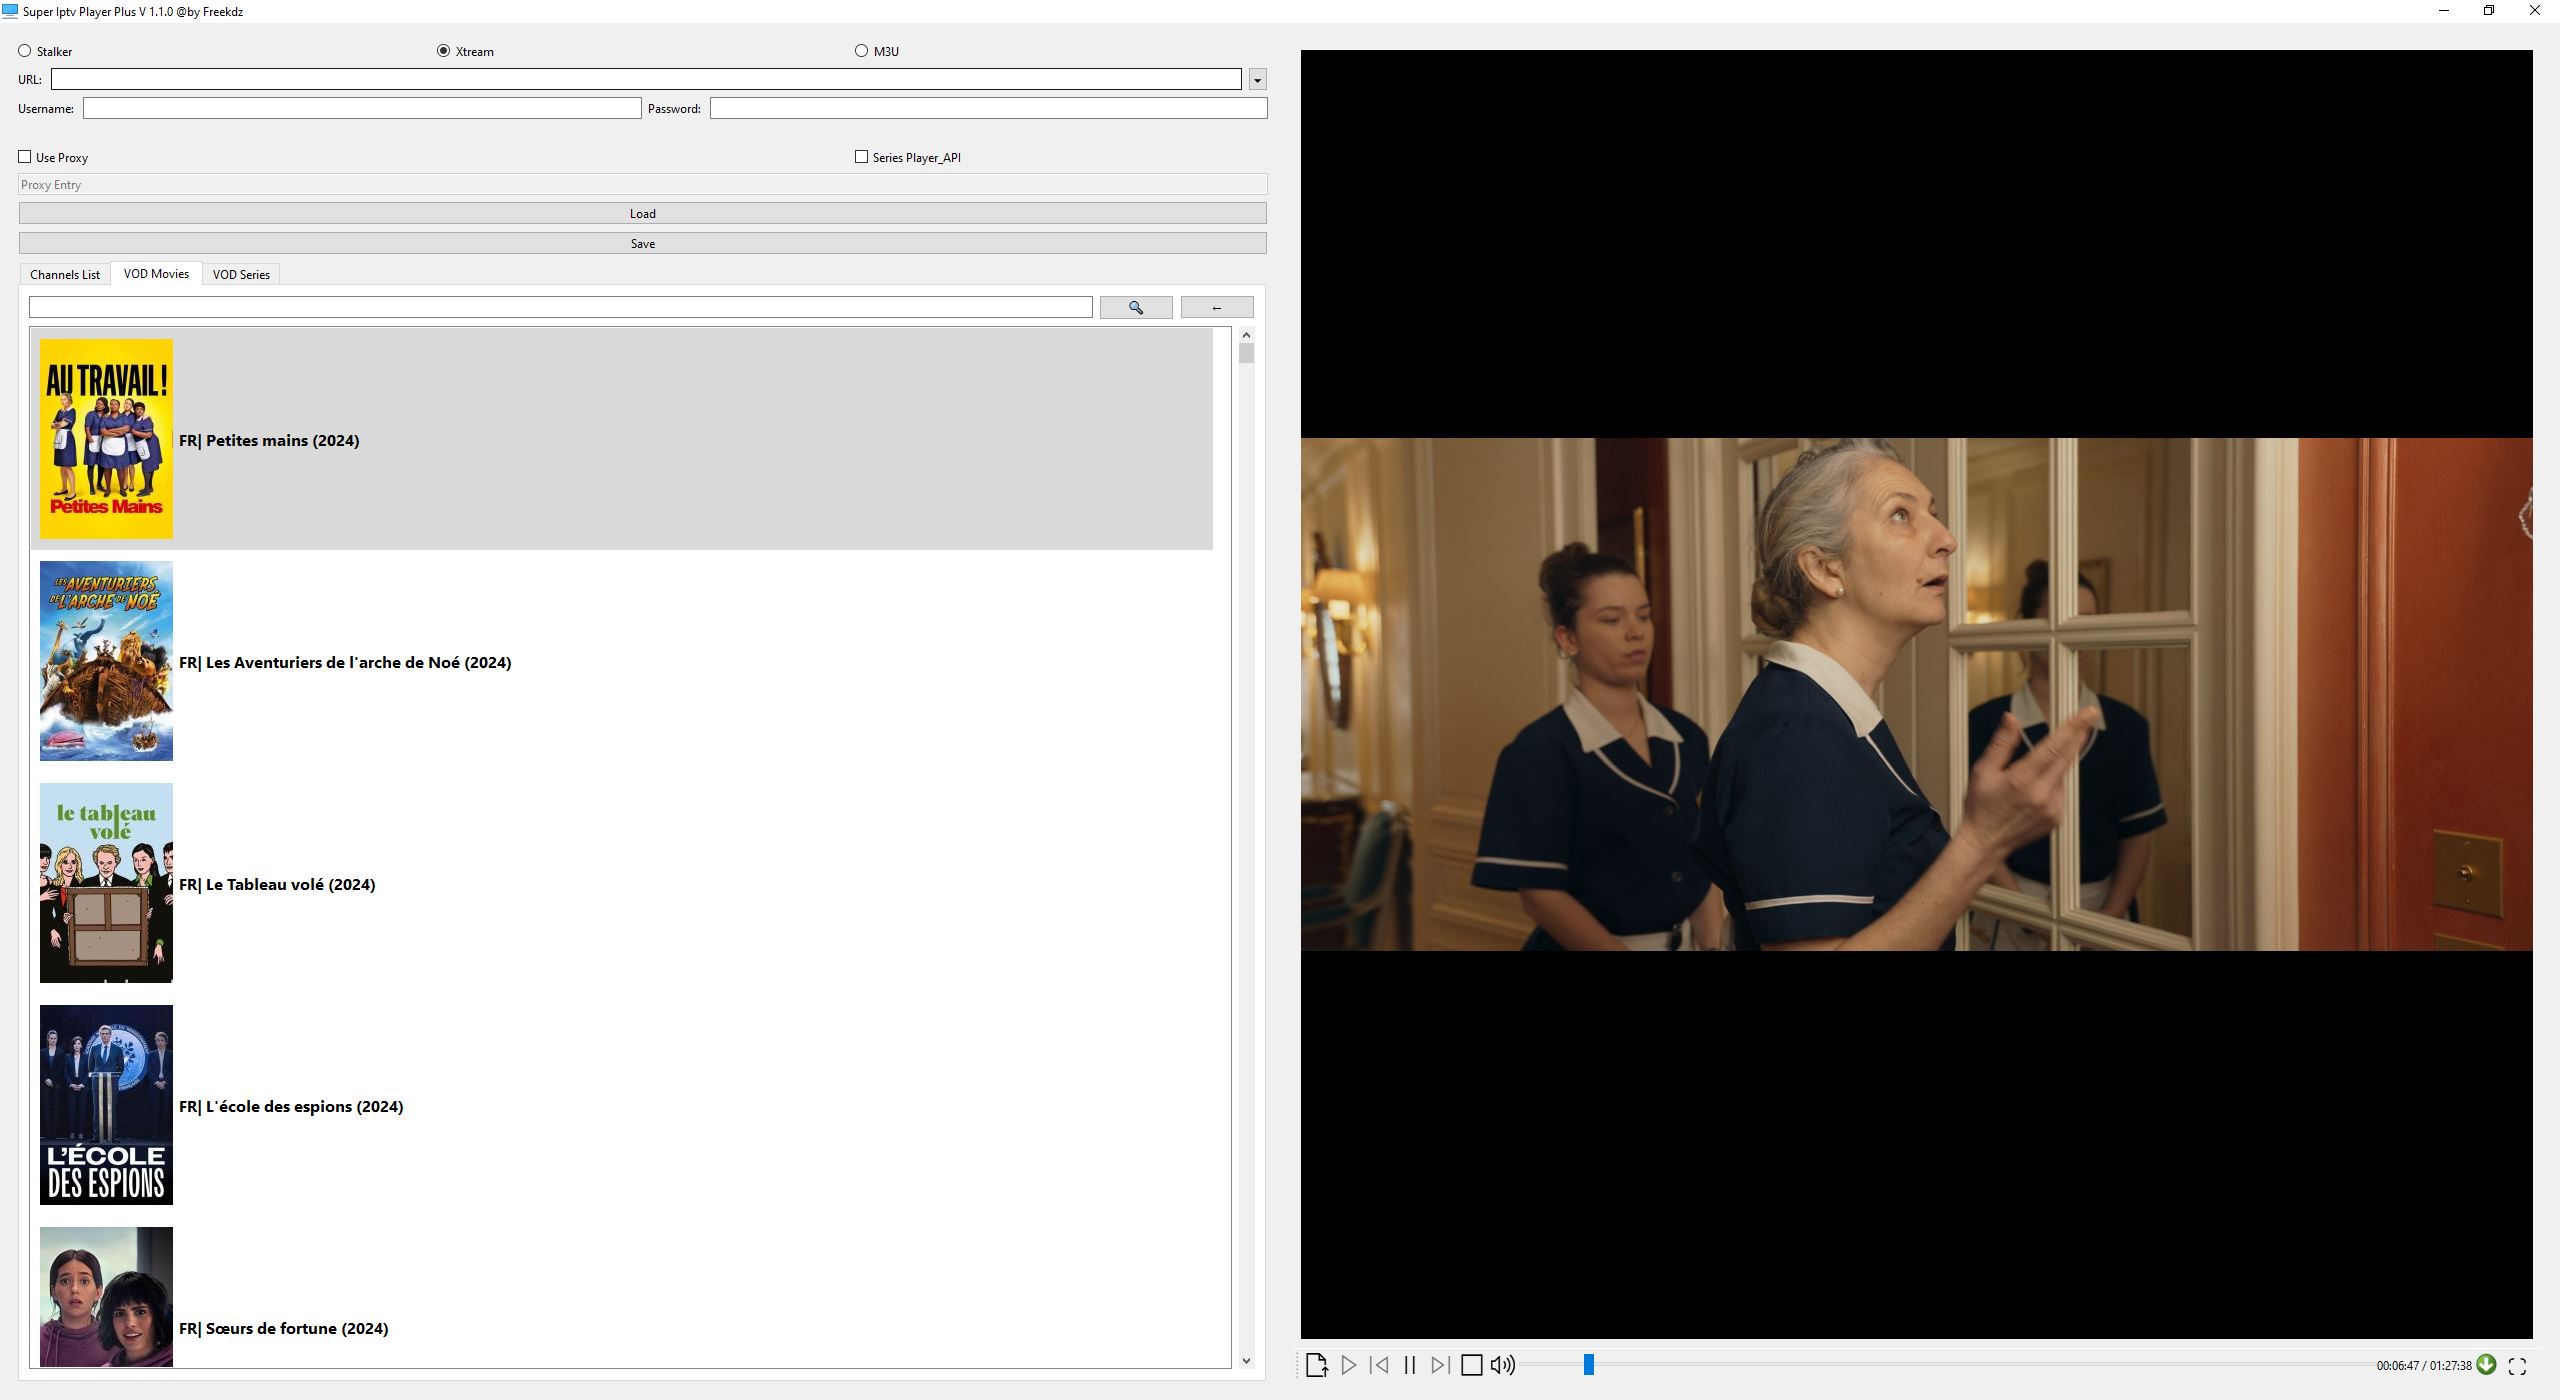Open the VOD Series tab

tap(241, 274)
